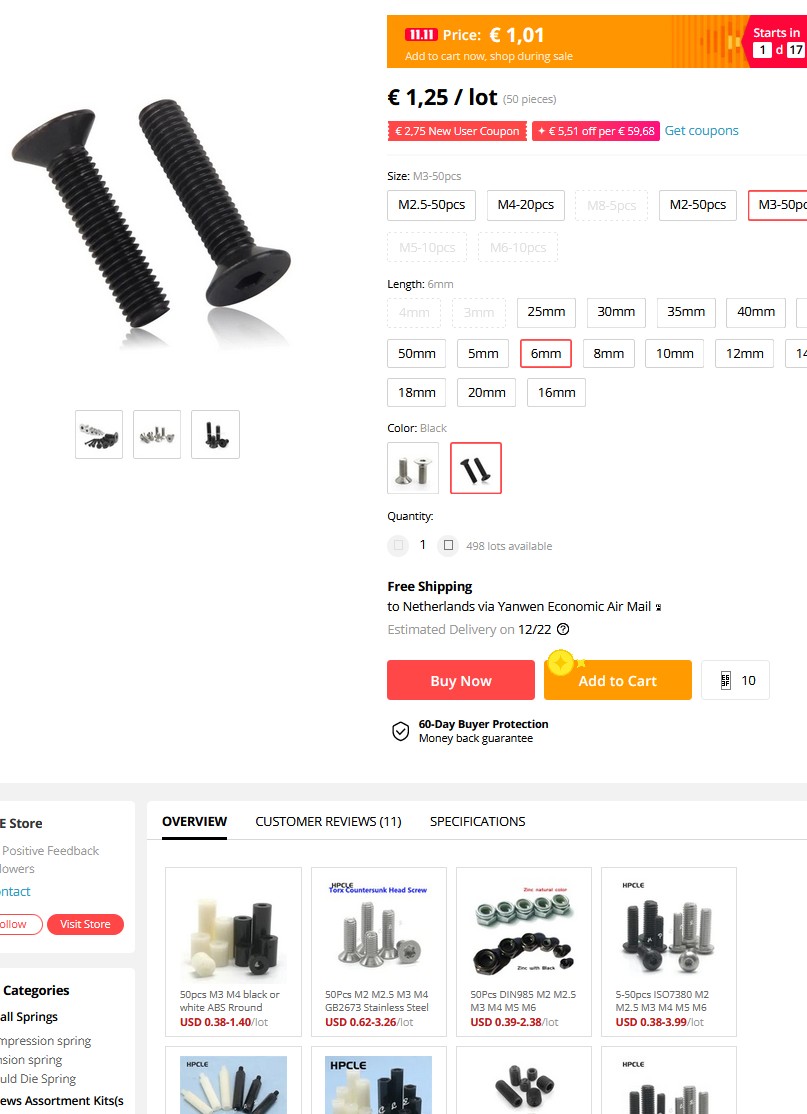This screenshot has width=807, height=1114.
Task: Open the Die Spring category link
Action: tap(38, 1078)
